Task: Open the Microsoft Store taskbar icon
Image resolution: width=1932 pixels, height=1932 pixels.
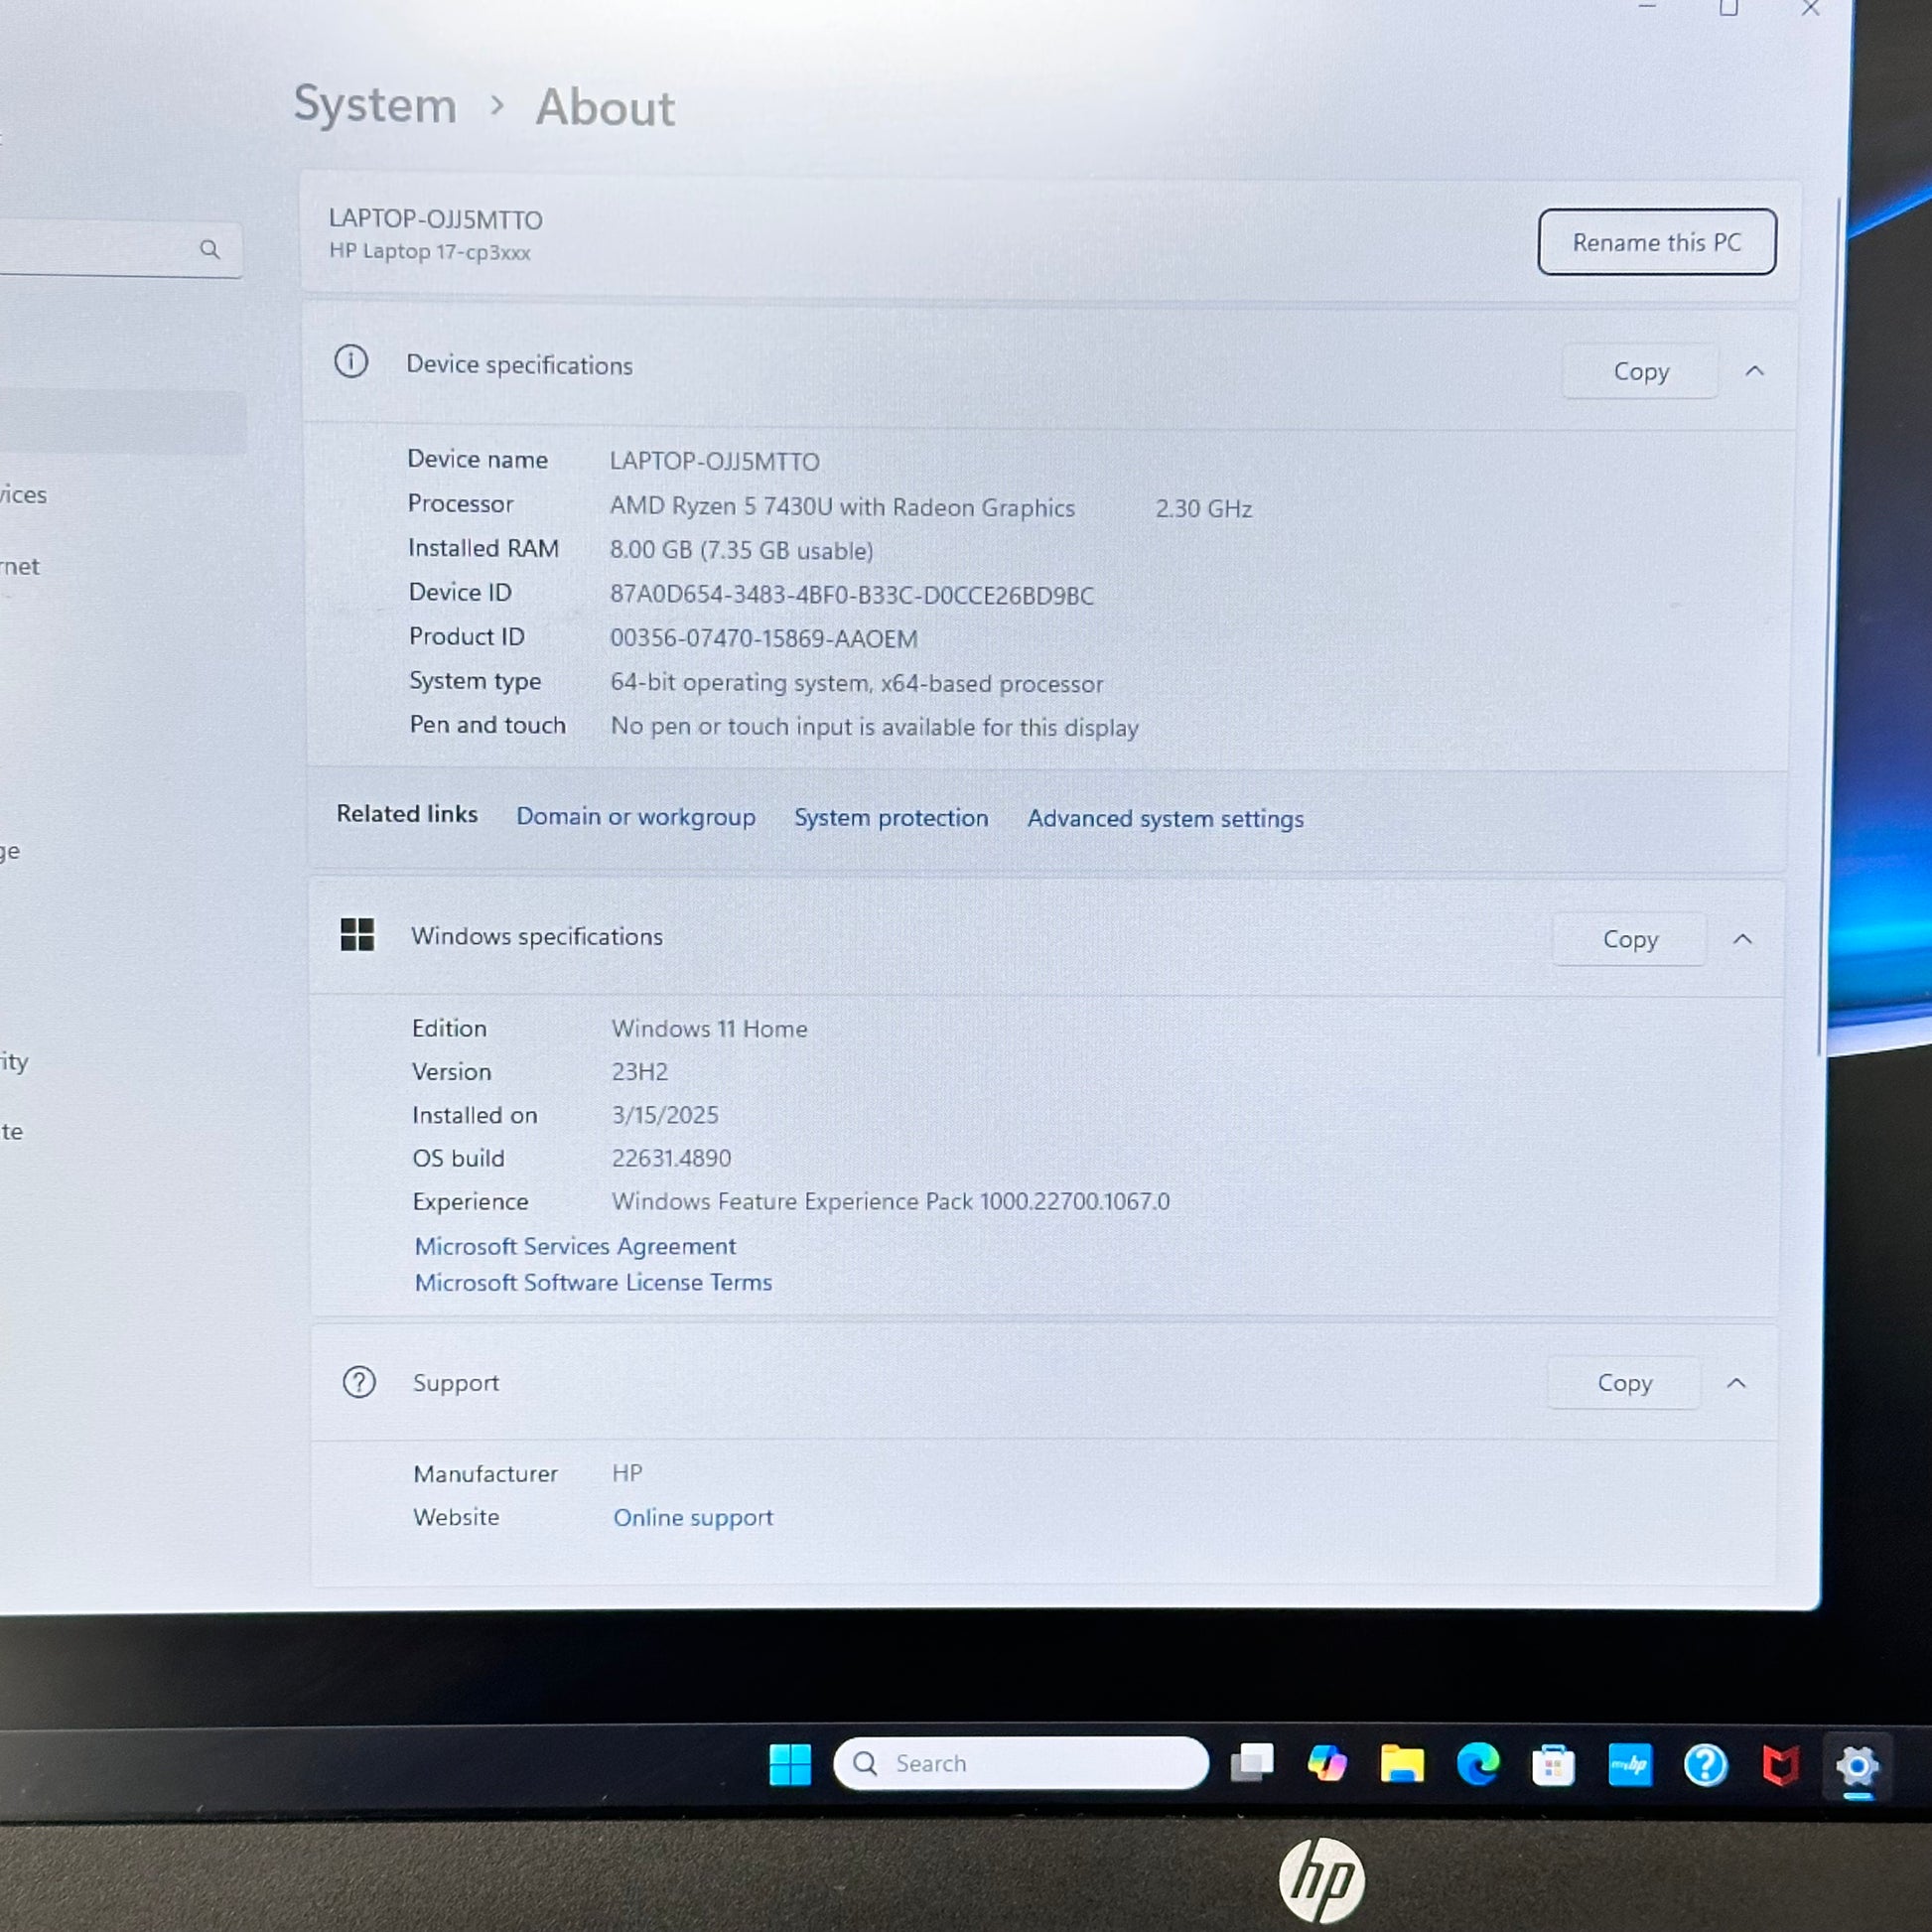Action: 1553,1765
